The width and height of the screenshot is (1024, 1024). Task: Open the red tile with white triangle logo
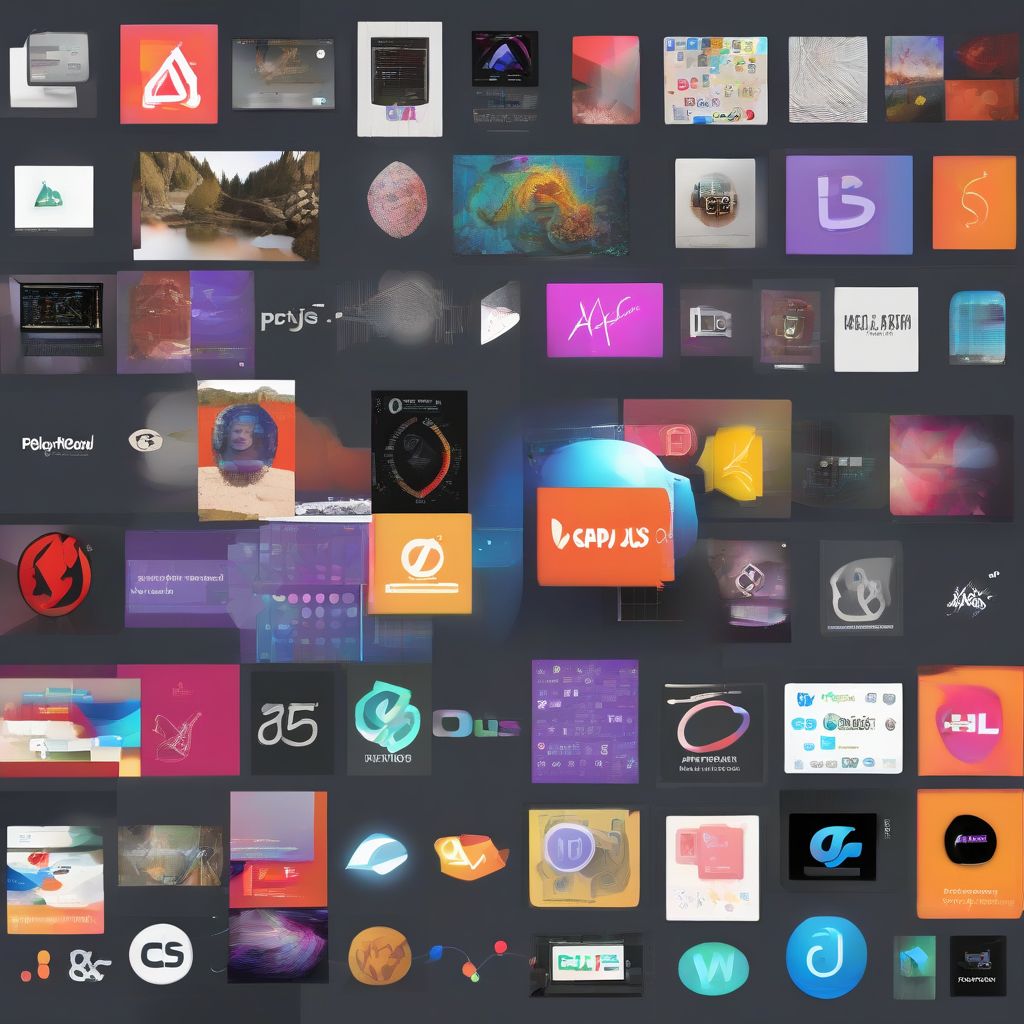coord(168,74)
